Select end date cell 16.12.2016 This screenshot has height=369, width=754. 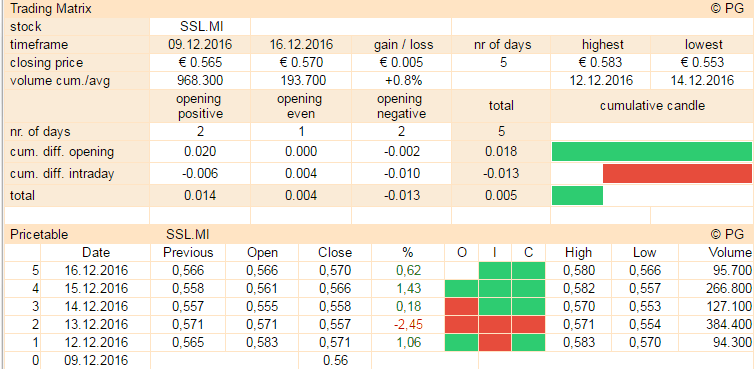pyautogui.click(x=301, y=45)
